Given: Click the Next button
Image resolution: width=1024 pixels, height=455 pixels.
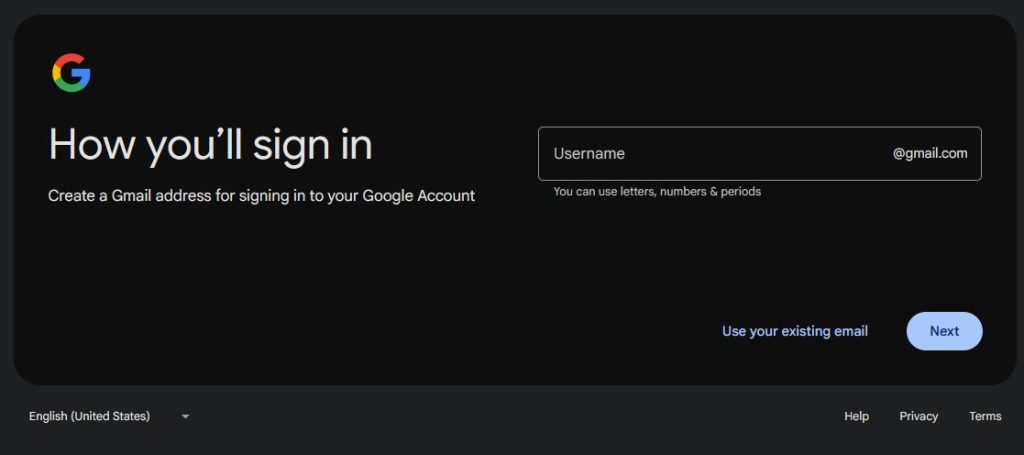Looking at the screenshot, I should [x=944, y=331].
